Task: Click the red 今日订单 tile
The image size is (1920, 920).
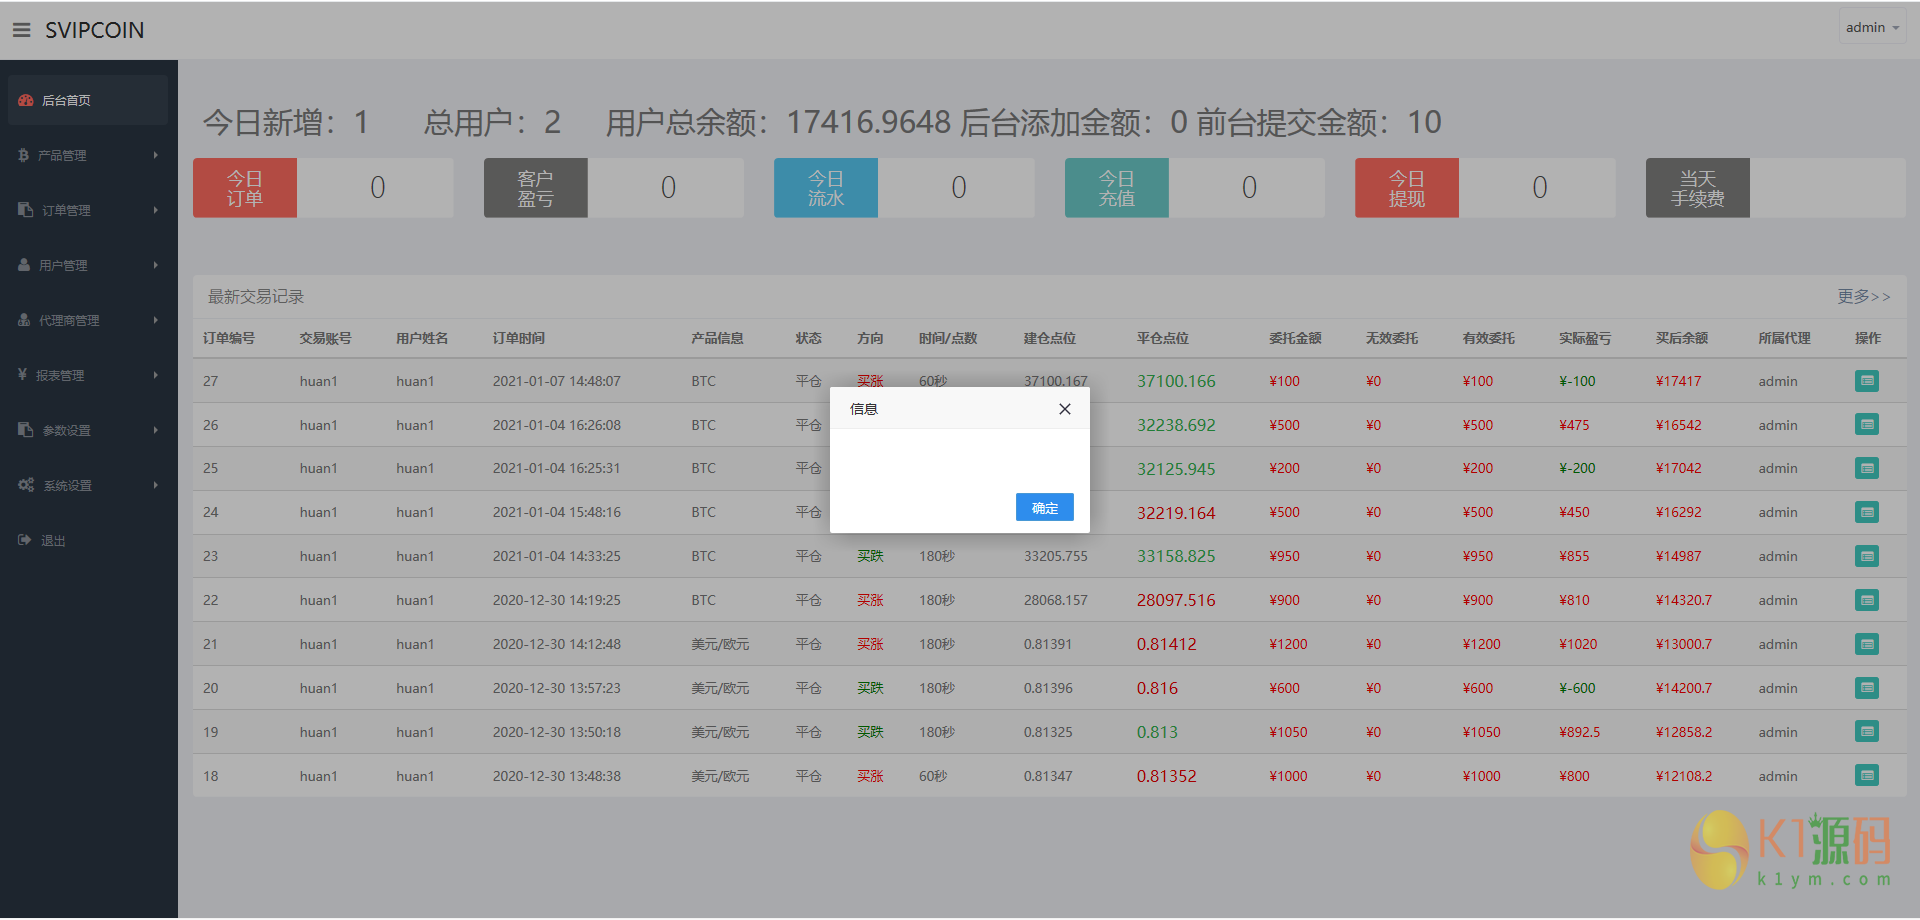Action: tap(245, 188)
